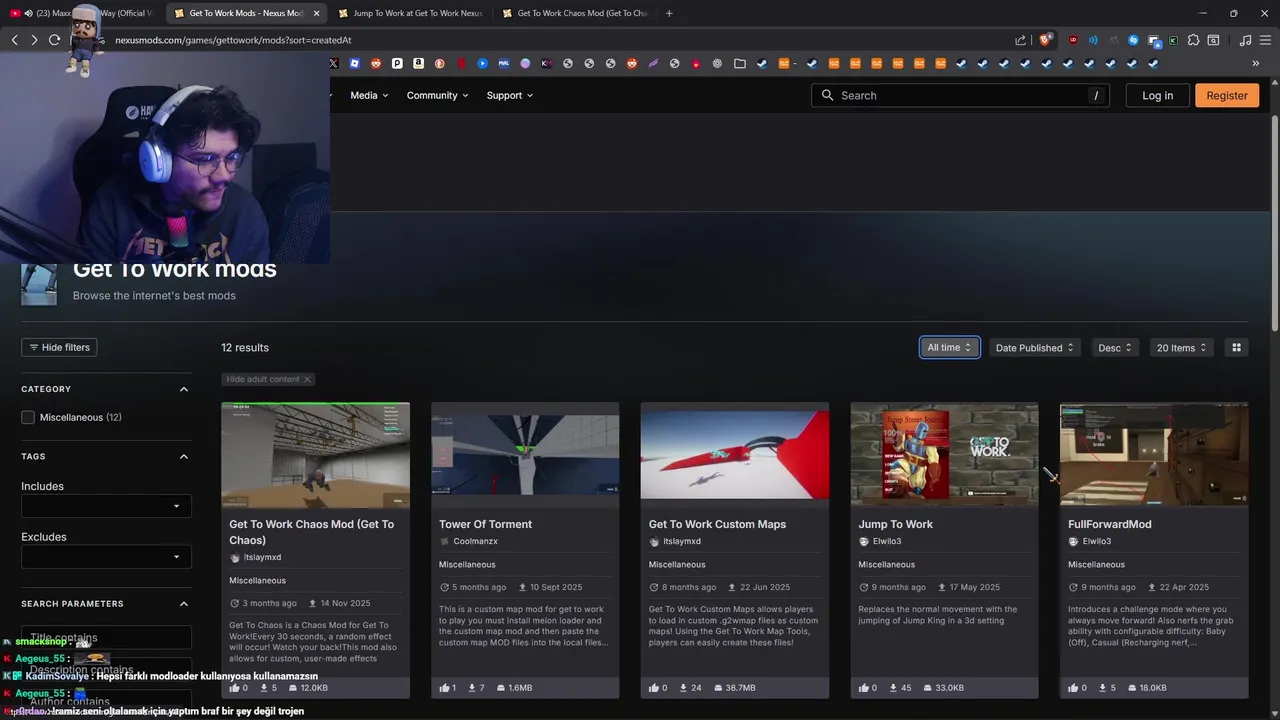Click thumbs-up icon on Tower Of Torment card
1280x720 pixels.
(x=444, y=688)
